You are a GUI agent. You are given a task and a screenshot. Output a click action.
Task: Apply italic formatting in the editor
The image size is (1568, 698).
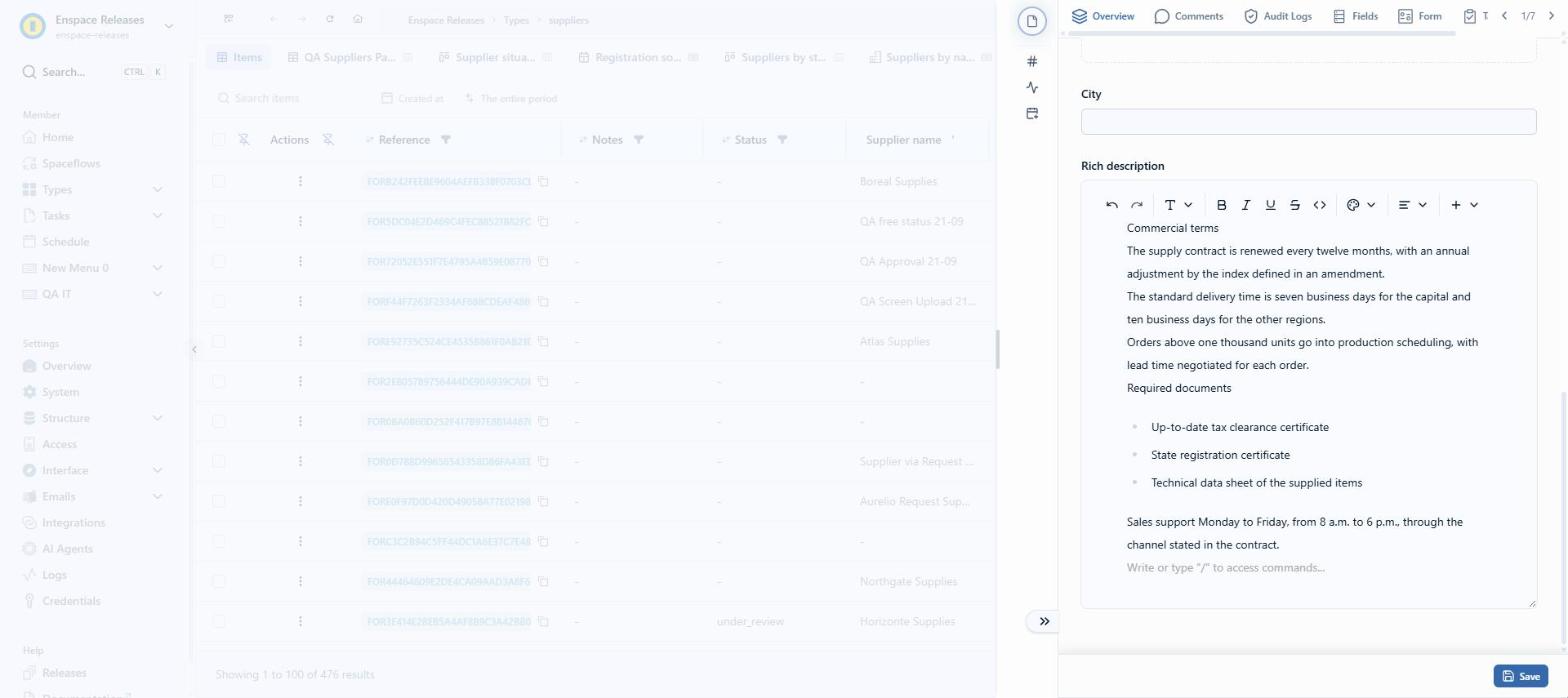coord(1246,205)
